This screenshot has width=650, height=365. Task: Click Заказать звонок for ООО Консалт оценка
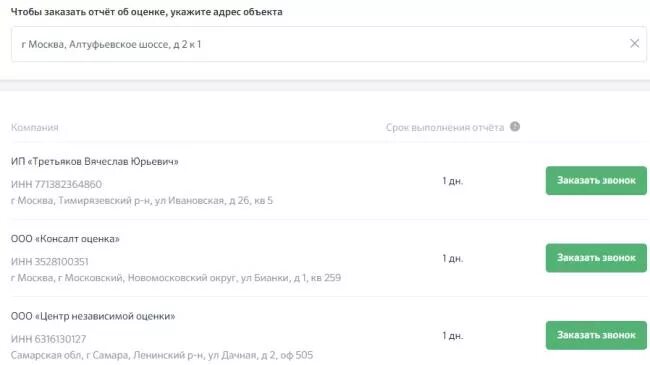[596, 258]
